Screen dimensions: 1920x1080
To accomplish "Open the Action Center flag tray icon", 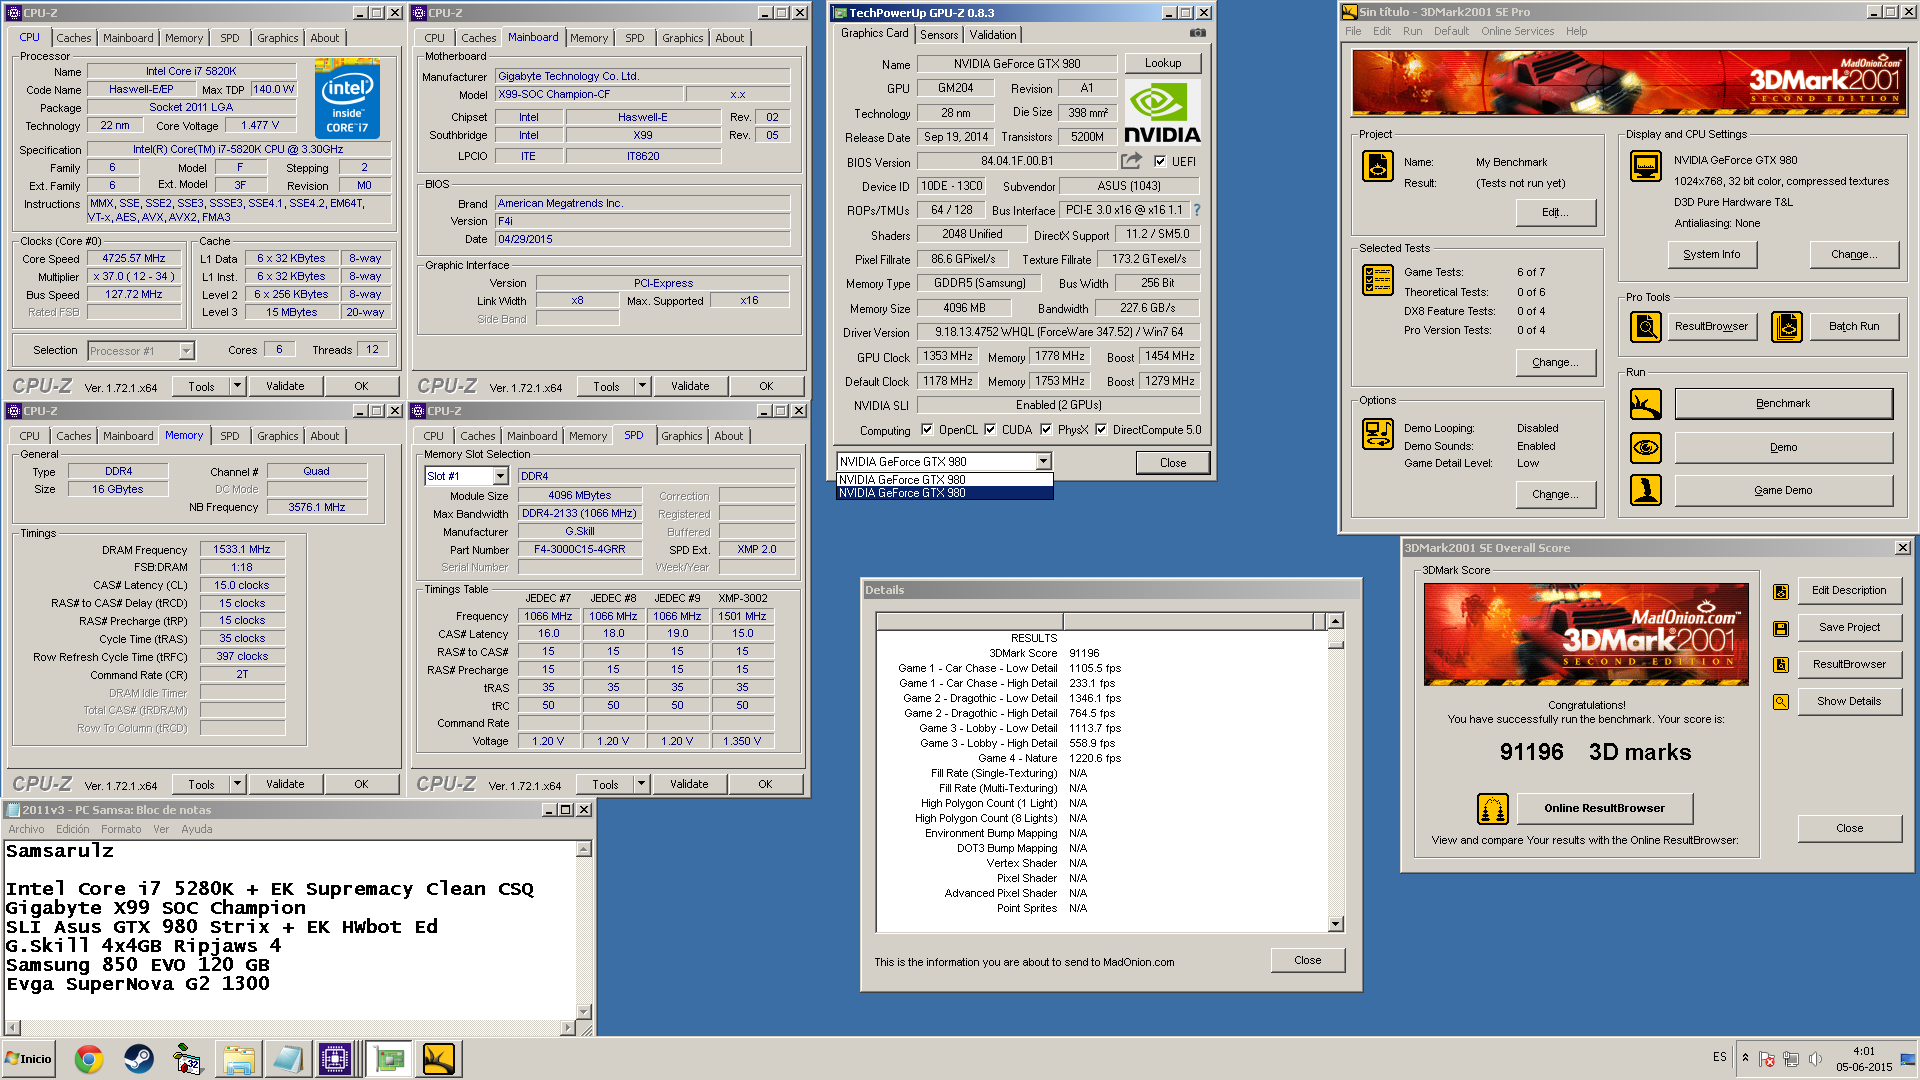I will pyautogui.click(x=1766, y=1059).
